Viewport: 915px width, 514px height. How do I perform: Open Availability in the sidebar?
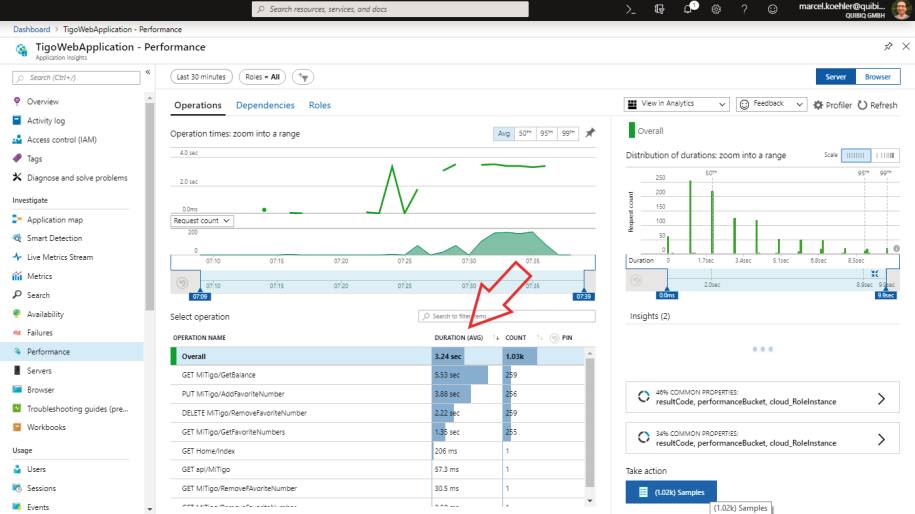[45, 314]
